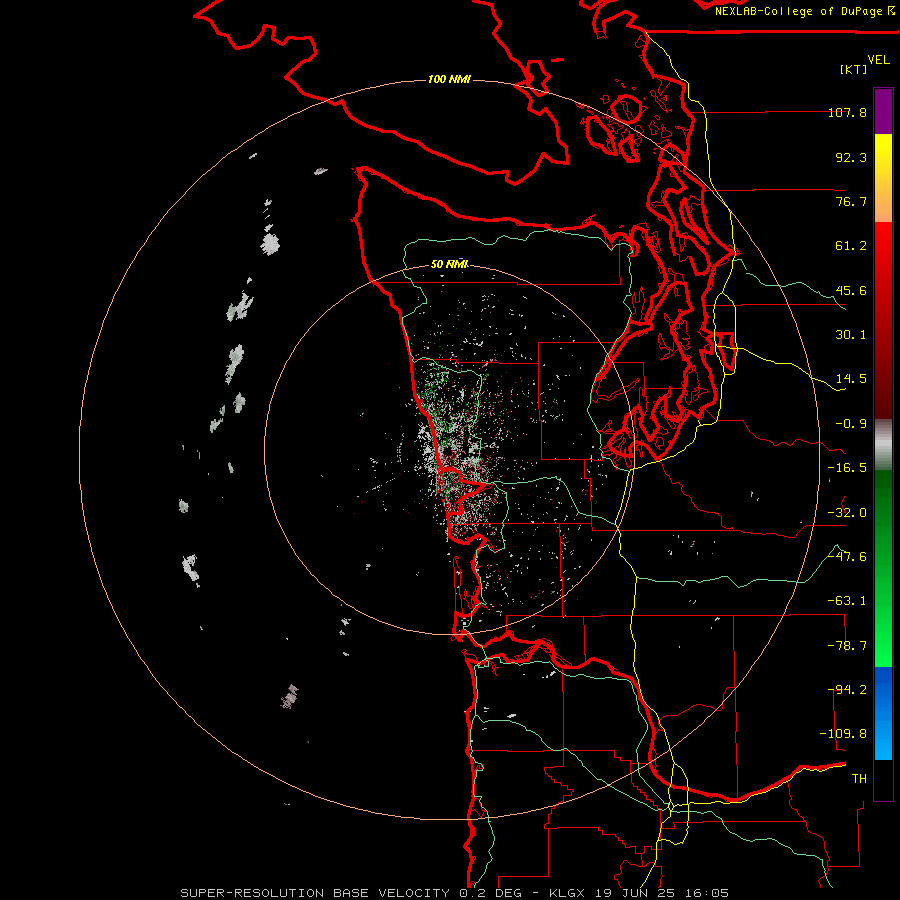Click the -16.5 velocity scale value

[847, 468]
